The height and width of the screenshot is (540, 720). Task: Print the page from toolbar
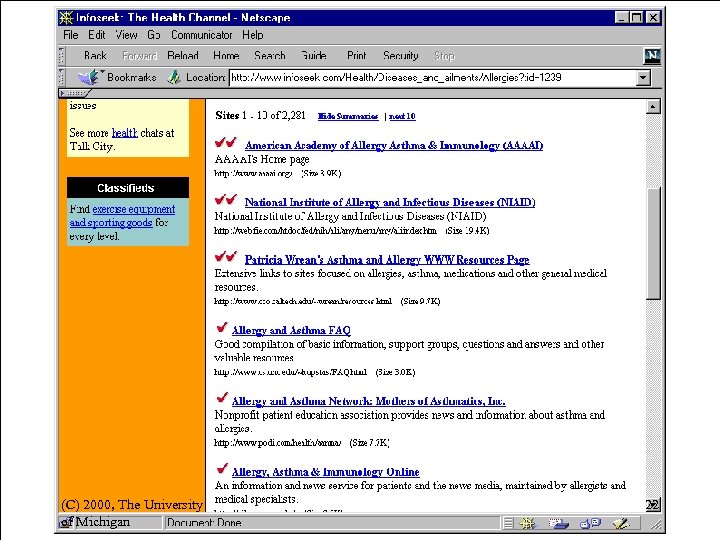click(x=356, y=56)
